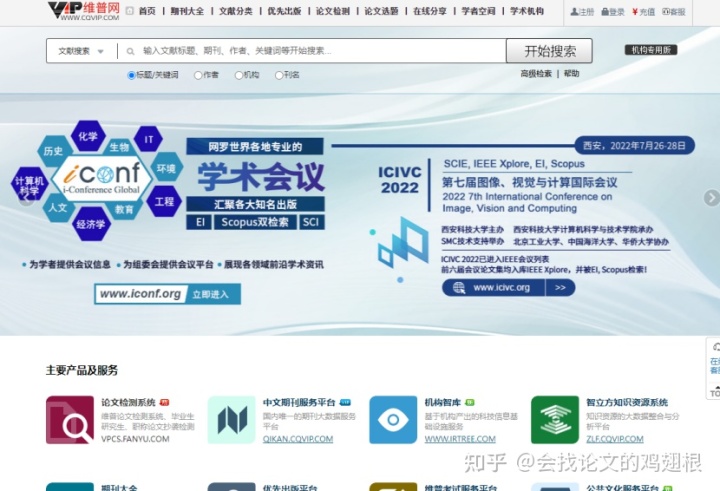Go to previous banner slide arrow
The width and height of the screenshot is (720, 491).
(26, 198)
